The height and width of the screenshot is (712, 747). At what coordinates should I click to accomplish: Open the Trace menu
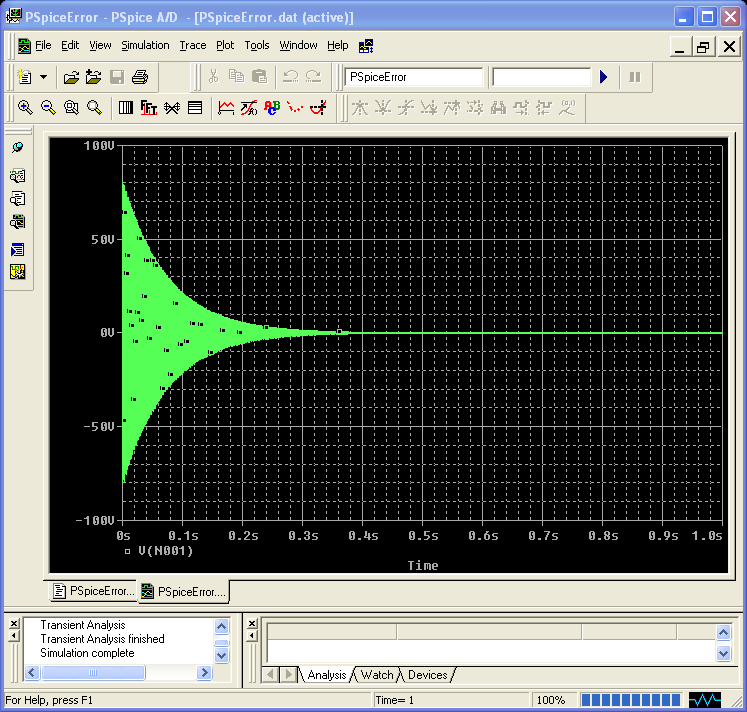[x=193, y=45]
